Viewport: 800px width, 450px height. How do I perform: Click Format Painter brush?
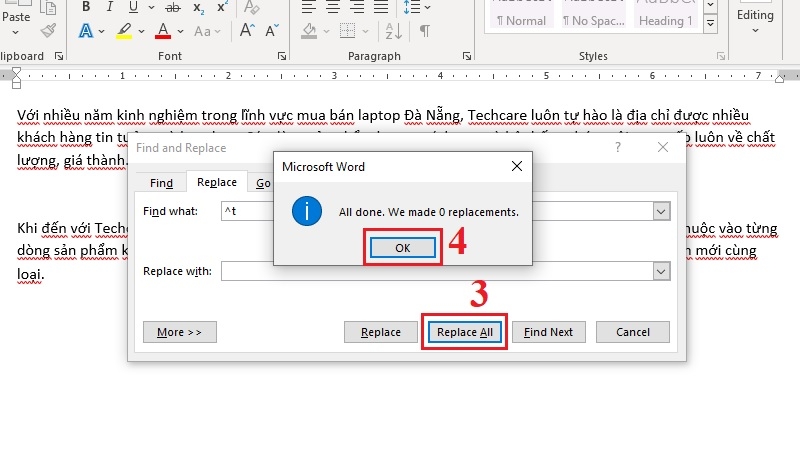click(48, 31)
